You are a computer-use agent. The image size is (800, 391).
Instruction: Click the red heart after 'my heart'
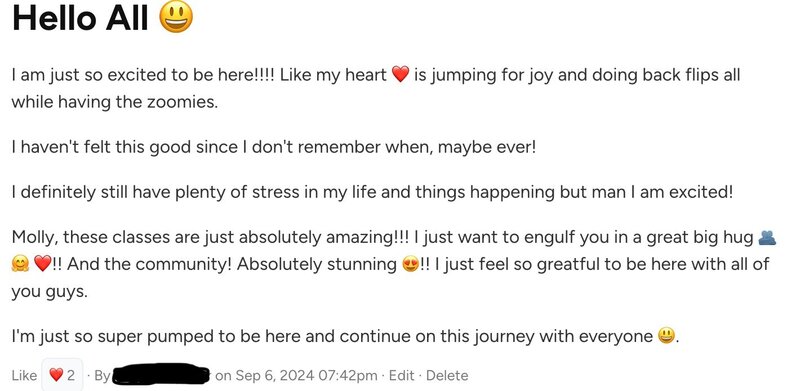pos(401,75)
